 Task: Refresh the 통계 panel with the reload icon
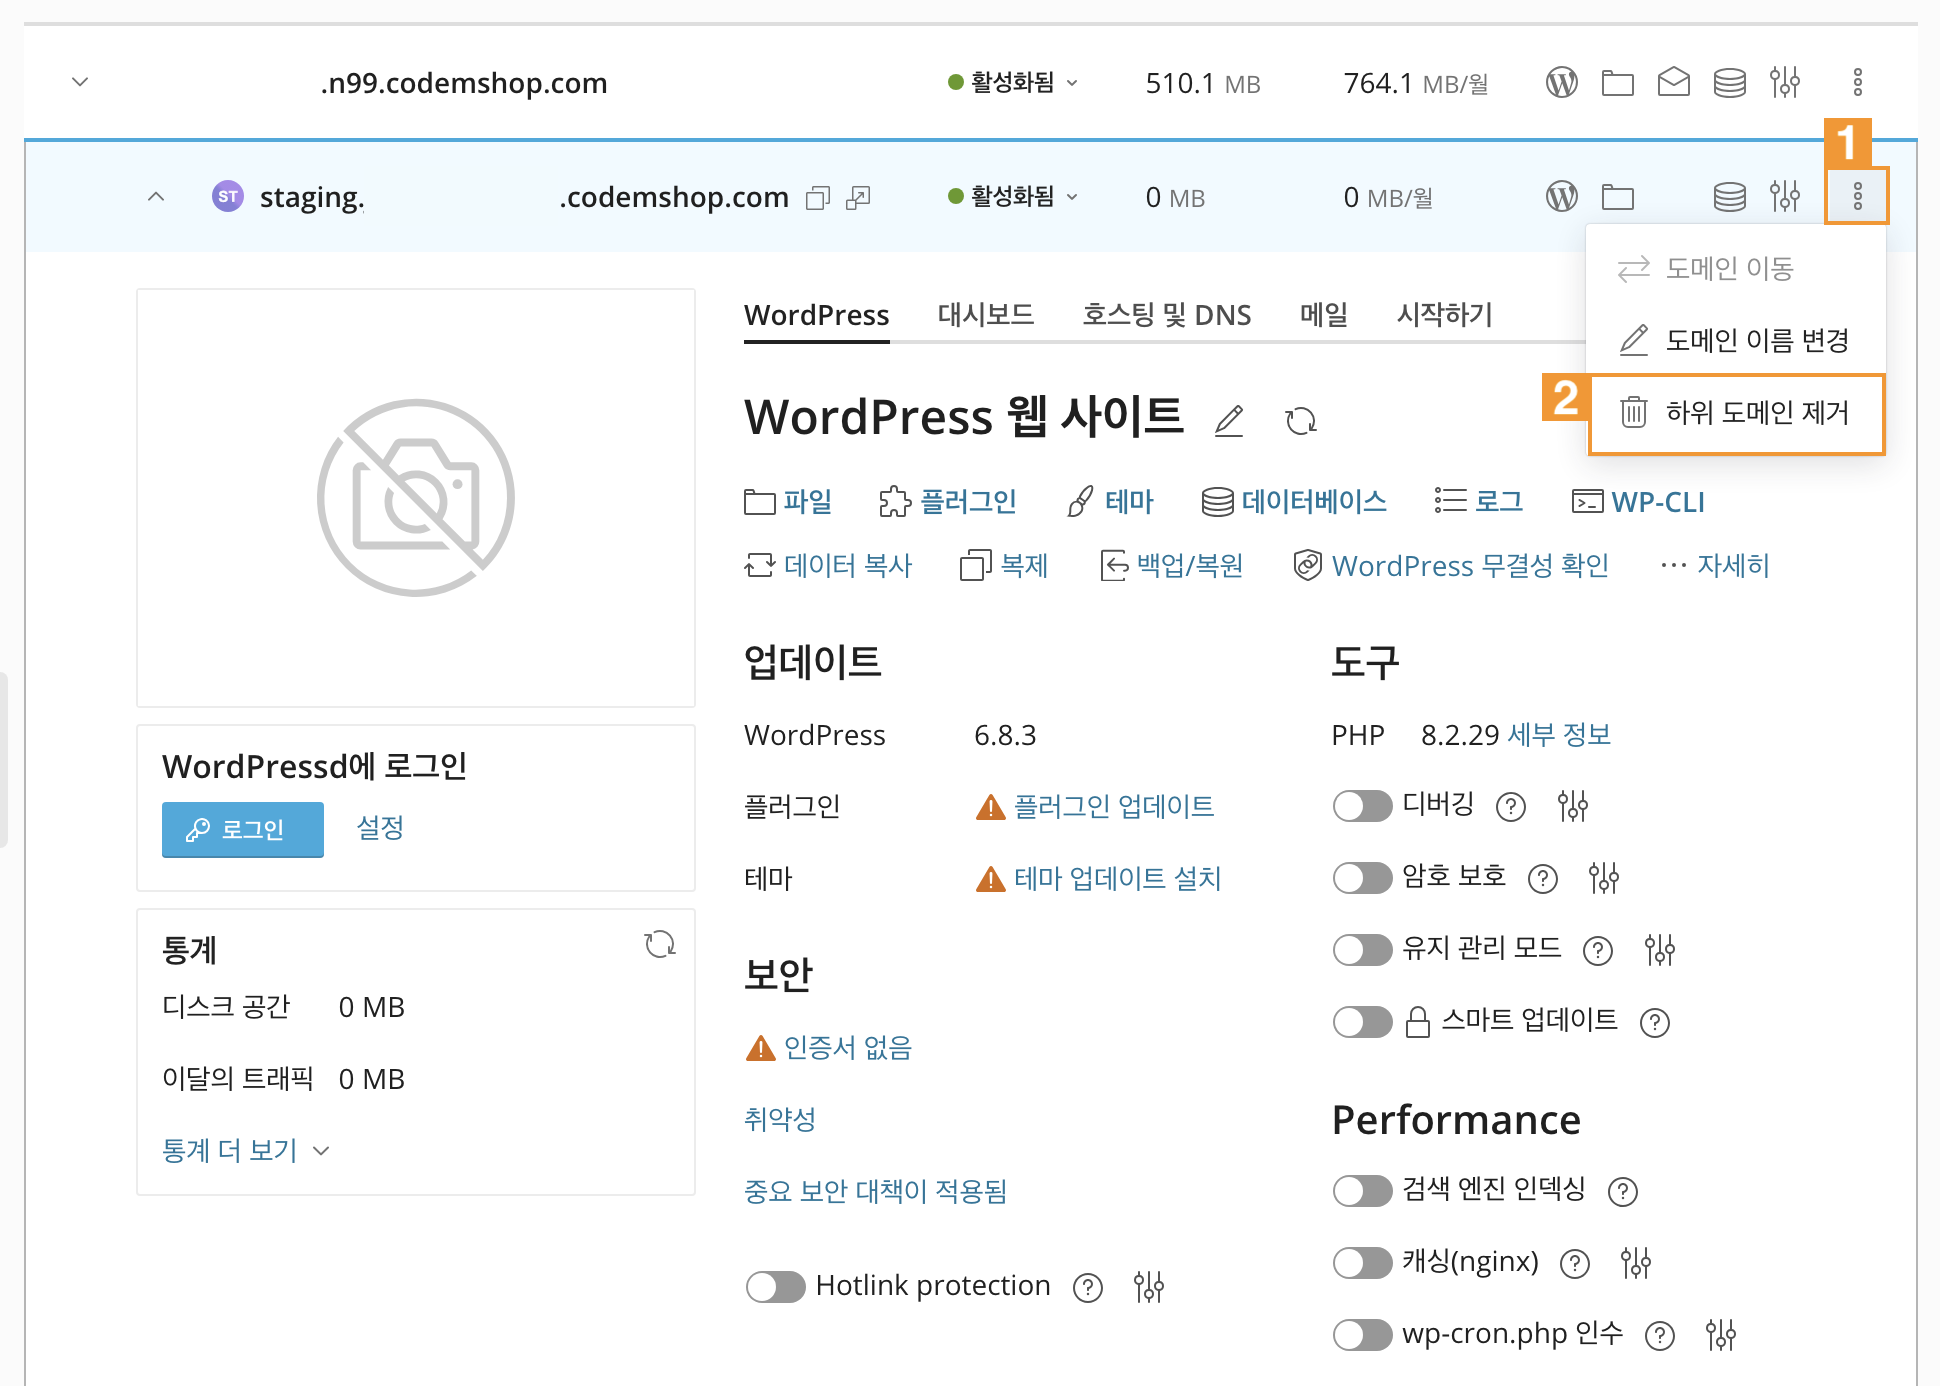click(x=660, y=944)
